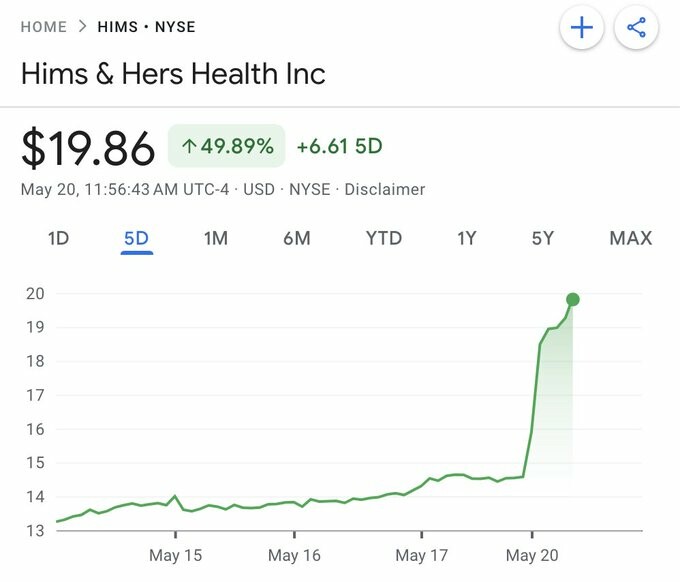This screenshot has height=582, width=680.
Task: Switch to 6M chart view
Action: pyautogui.click(x=297, y=238)
